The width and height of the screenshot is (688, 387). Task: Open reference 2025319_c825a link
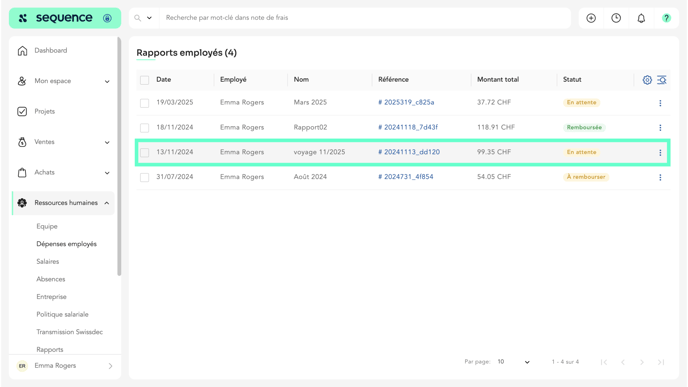[406, 103]
